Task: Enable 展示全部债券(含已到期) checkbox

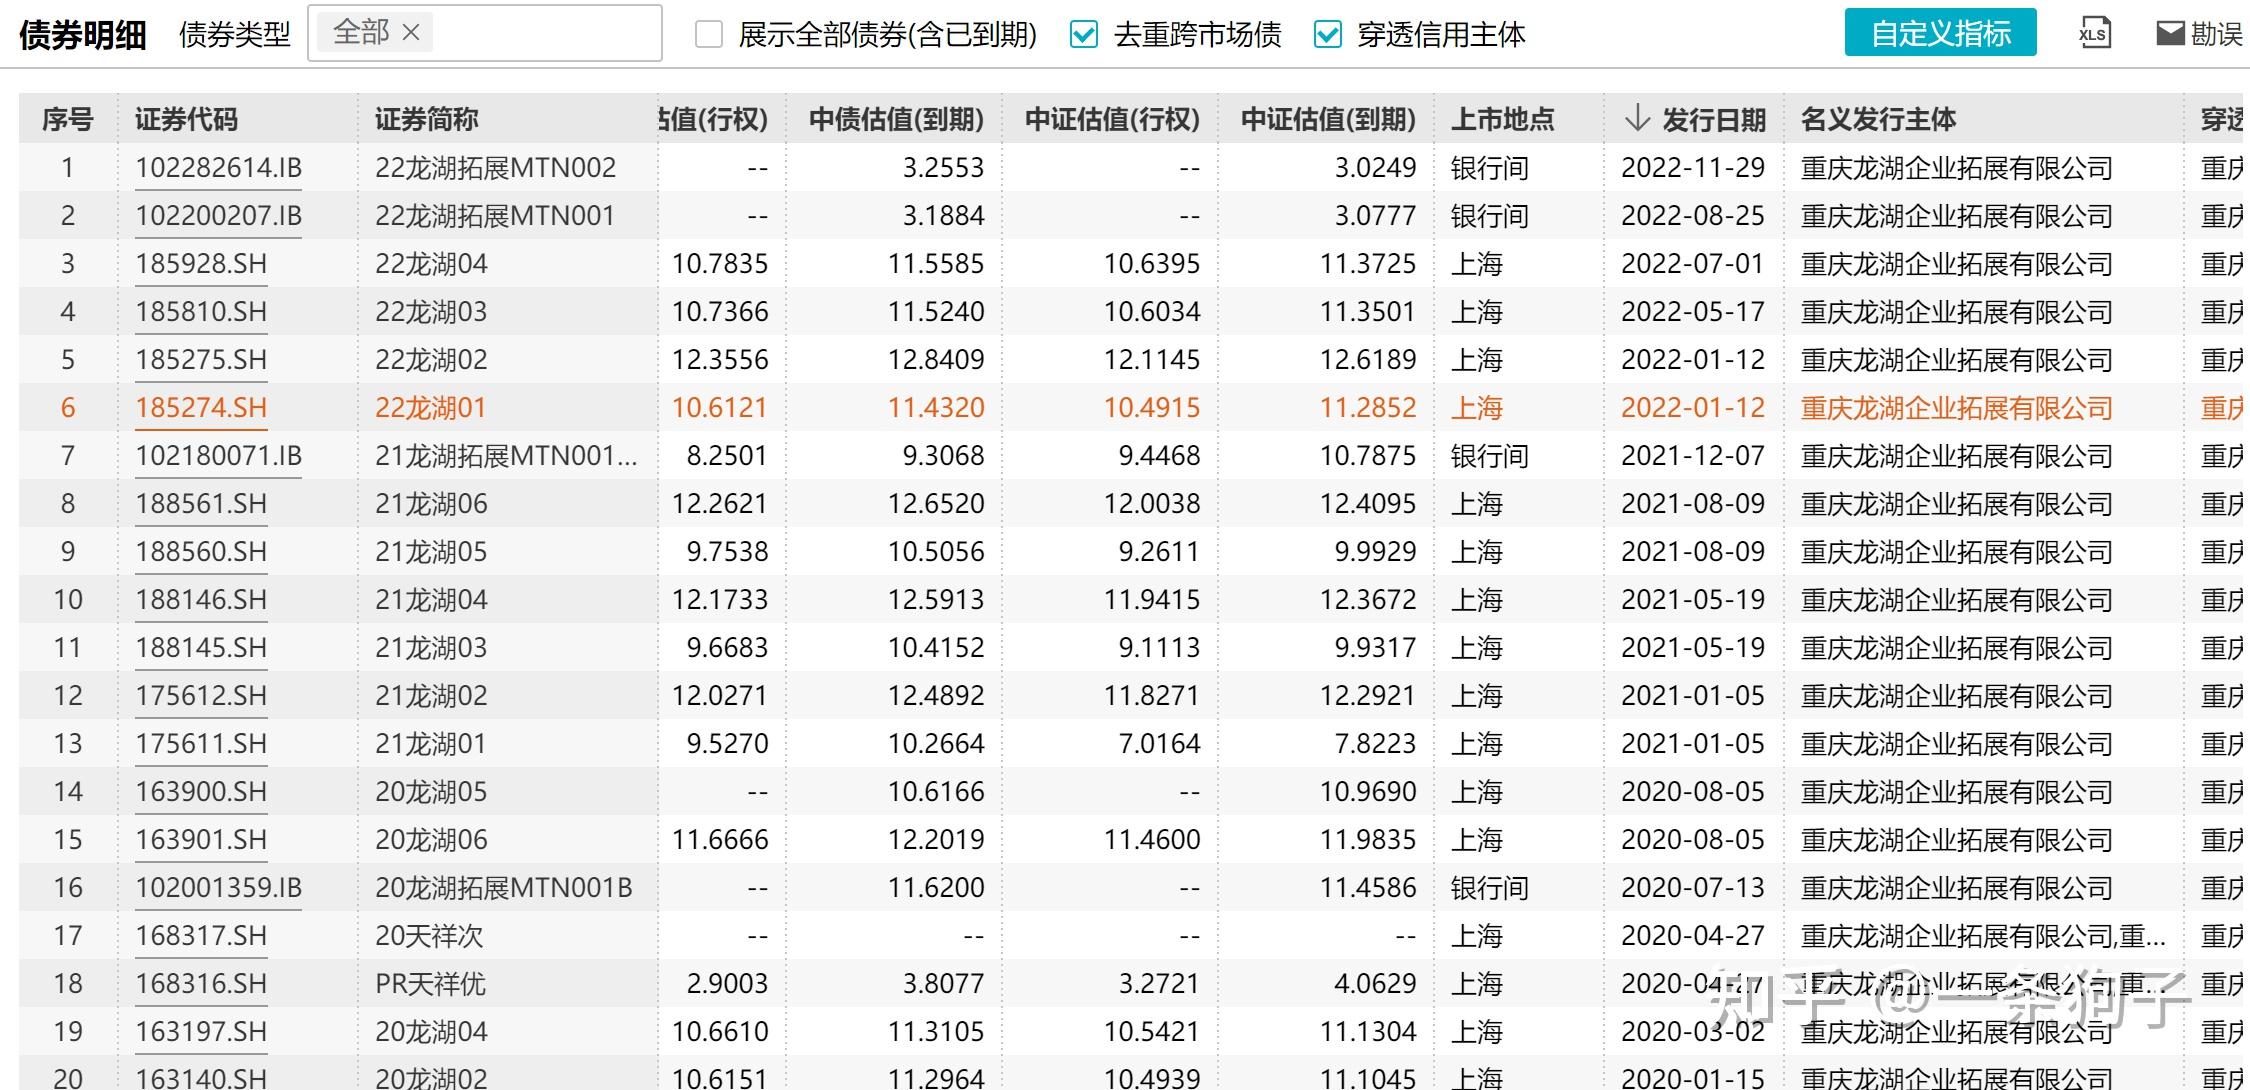Action: 709,35
